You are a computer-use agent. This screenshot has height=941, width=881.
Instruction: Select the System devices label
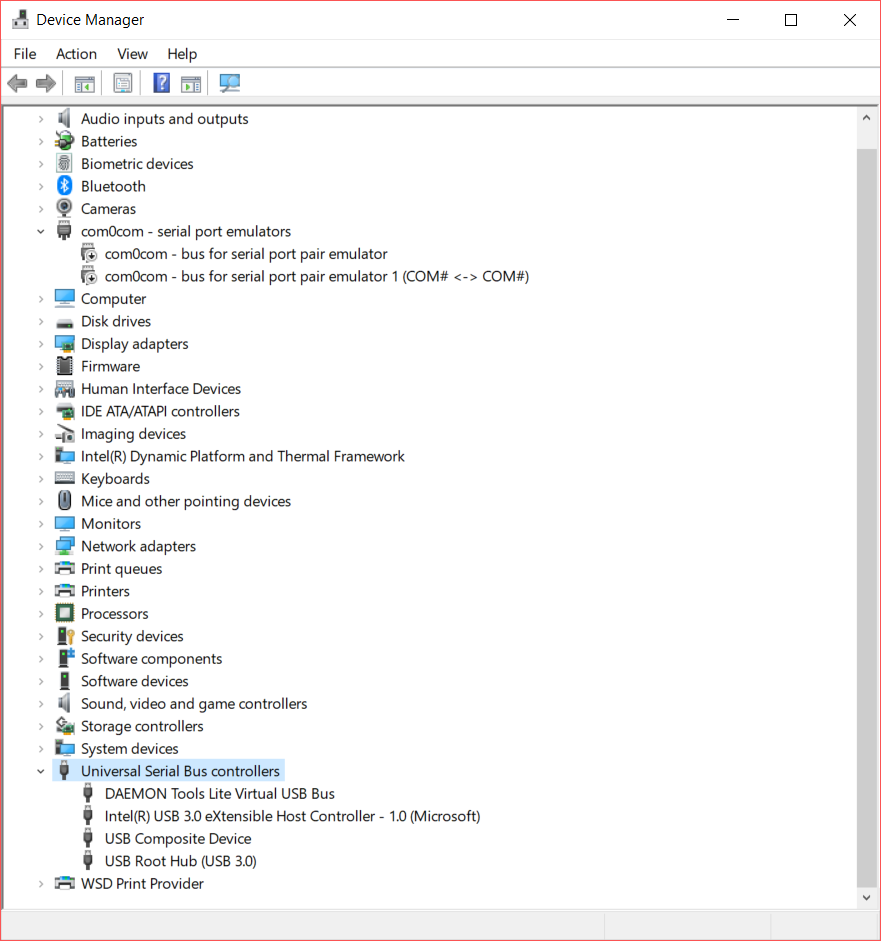point(130,748)
